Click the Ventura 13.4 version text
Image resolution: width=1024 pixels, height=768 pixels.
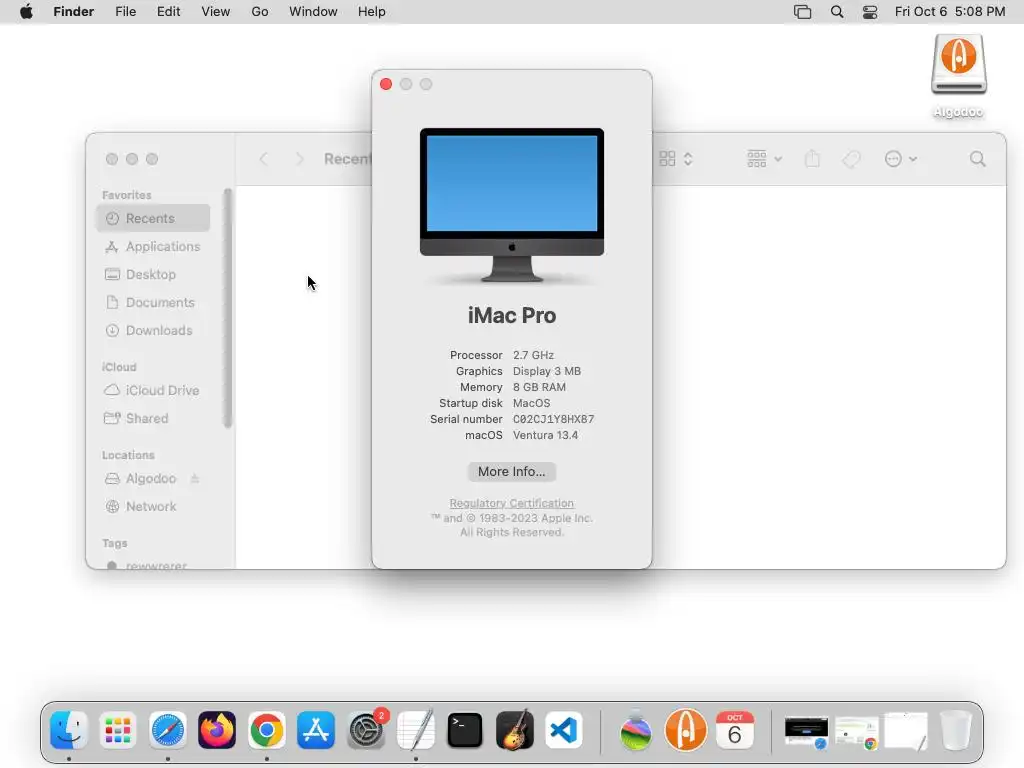click(x=545, y=435)
